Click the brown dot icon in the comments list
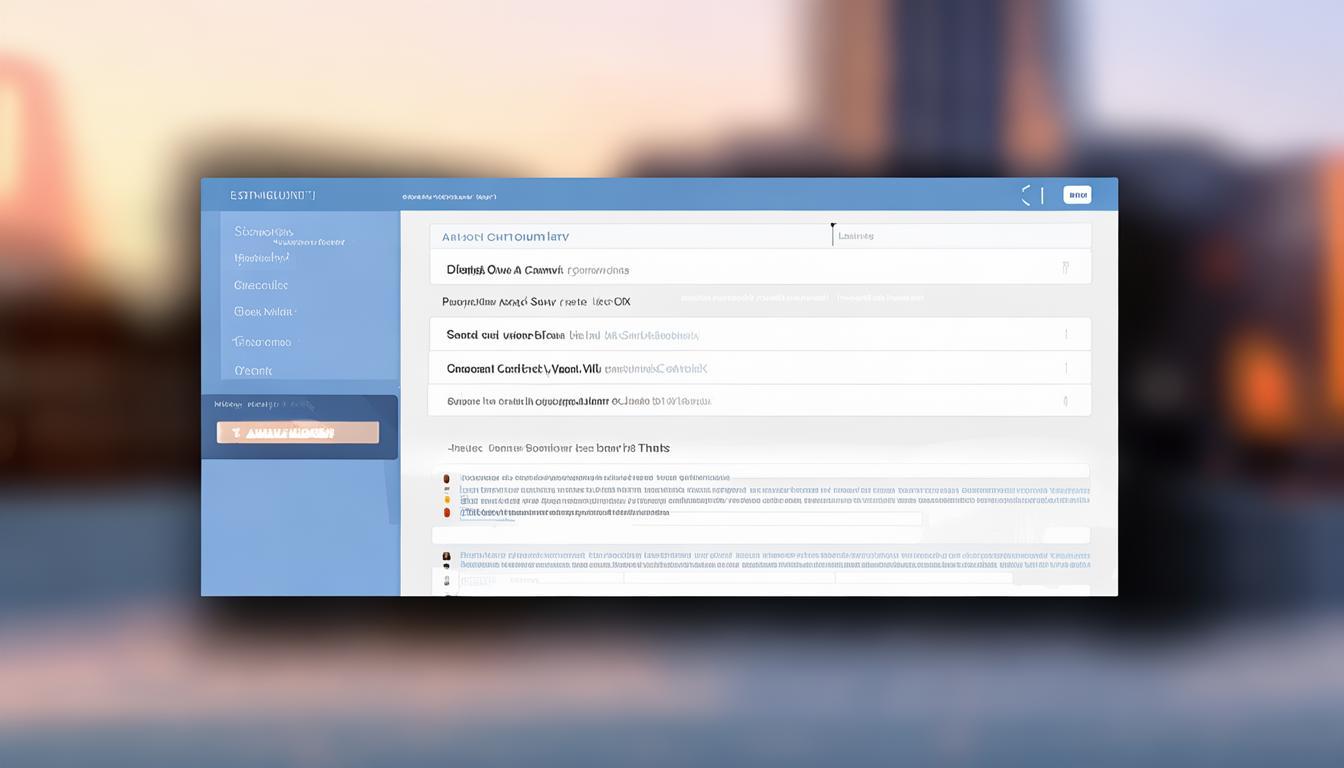This screenshot has height=768, width=1344. [x=446, y=479]
